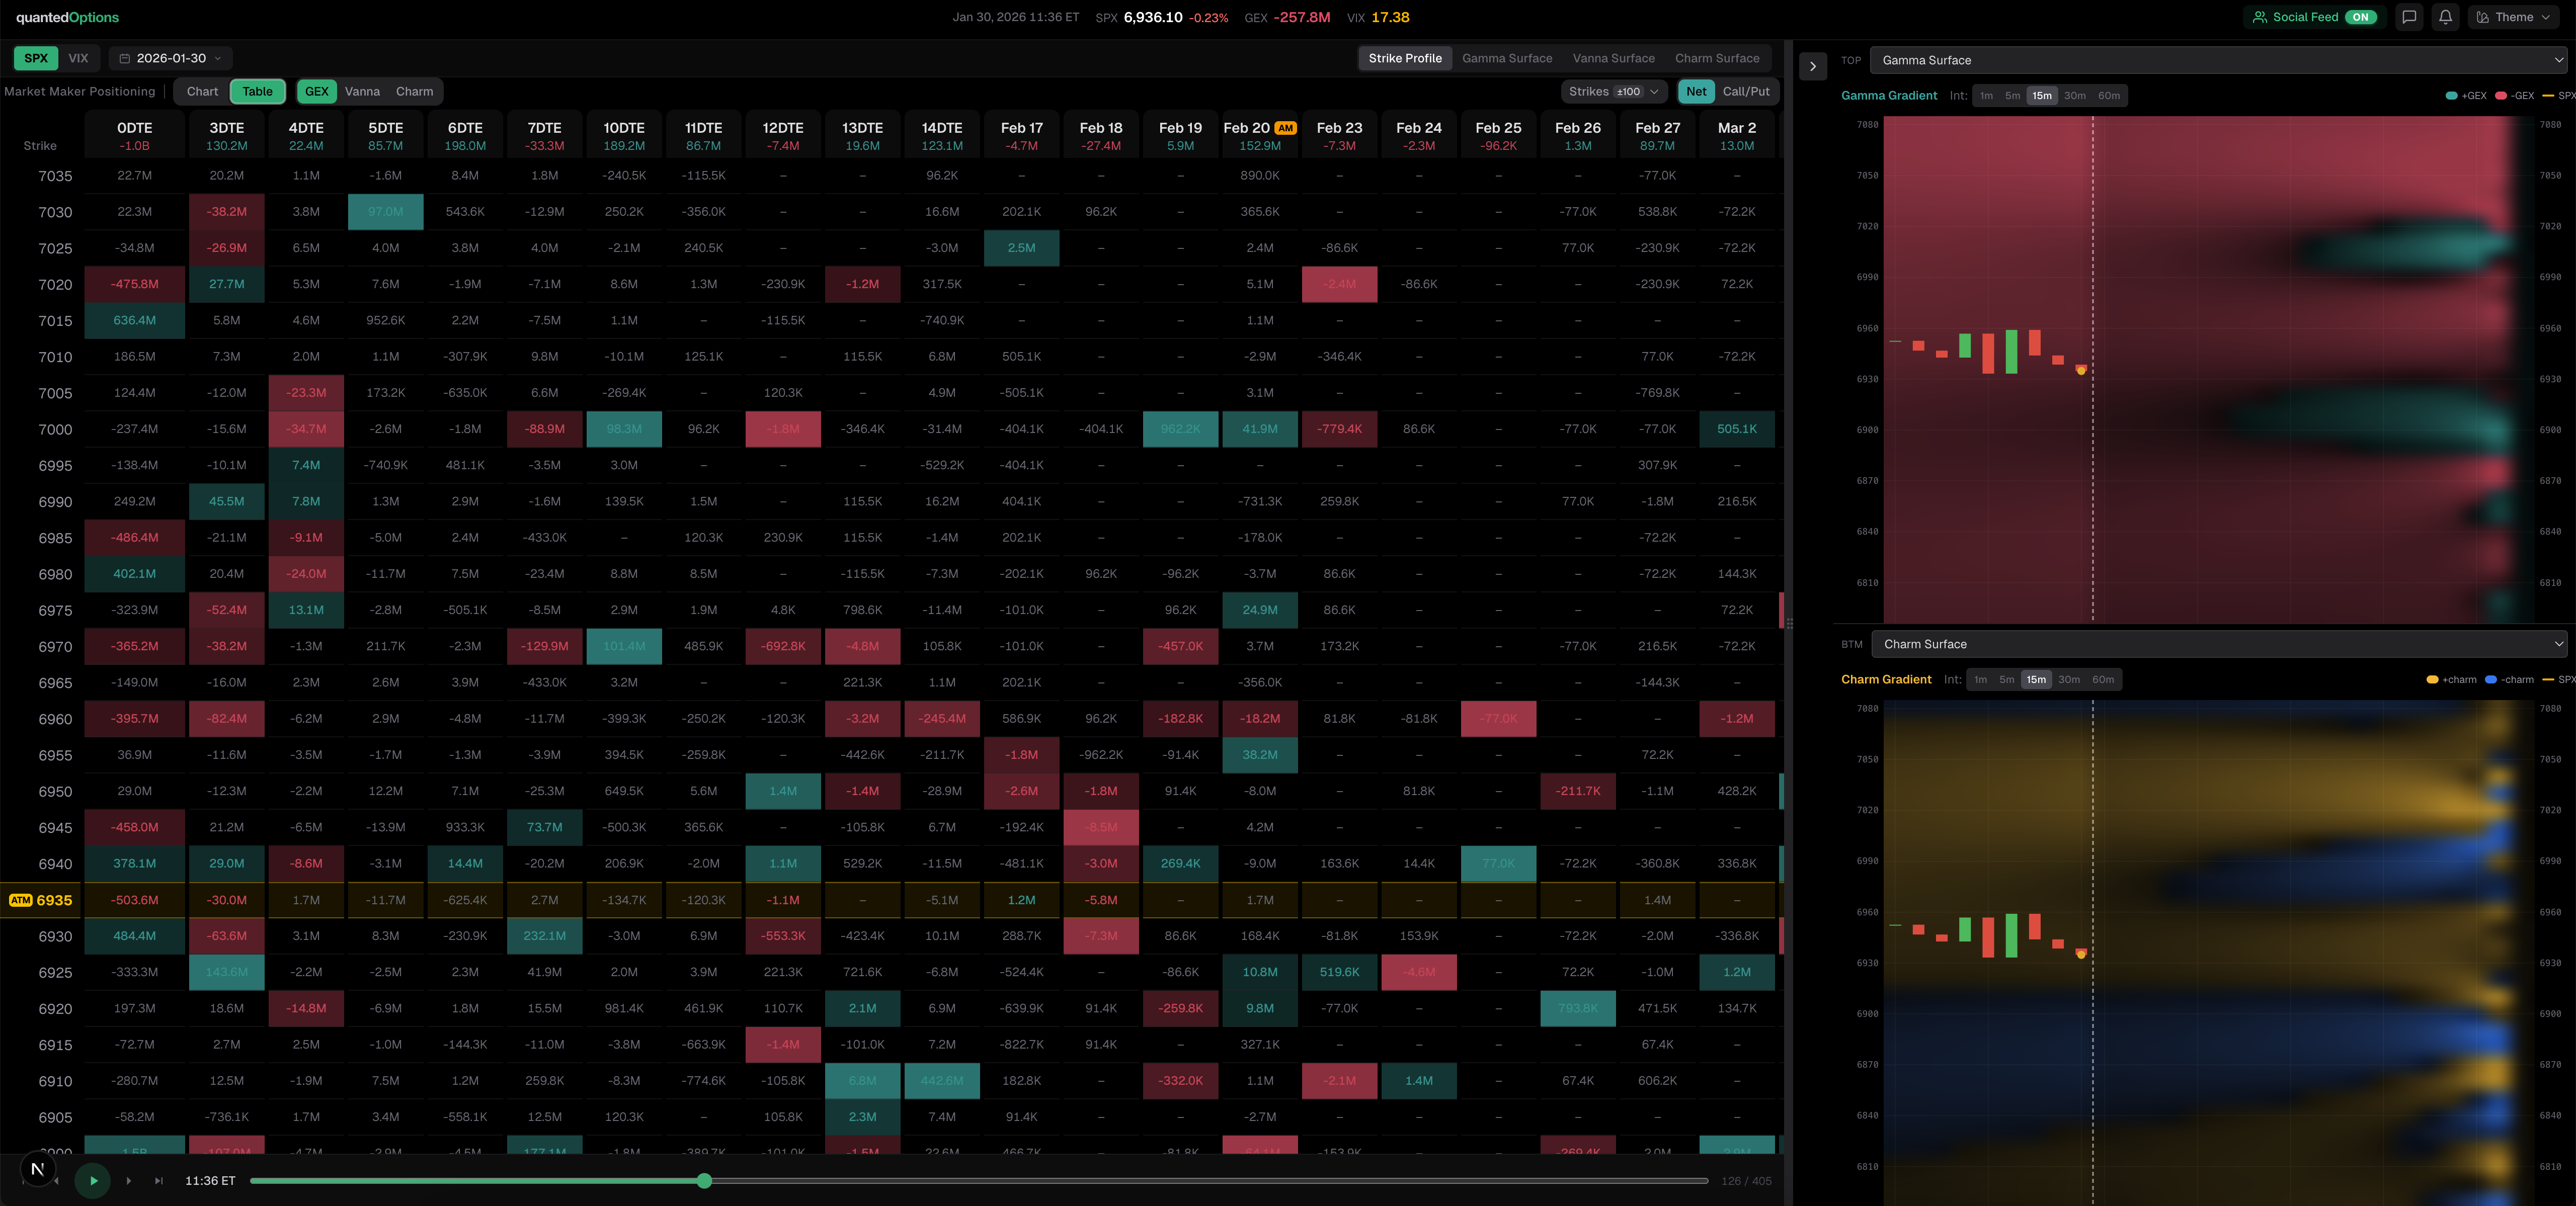This screenshot has height=1206, width=2576.
Task: Click the ATM 6935 strike row label
Action: click(x=41, y=900)
